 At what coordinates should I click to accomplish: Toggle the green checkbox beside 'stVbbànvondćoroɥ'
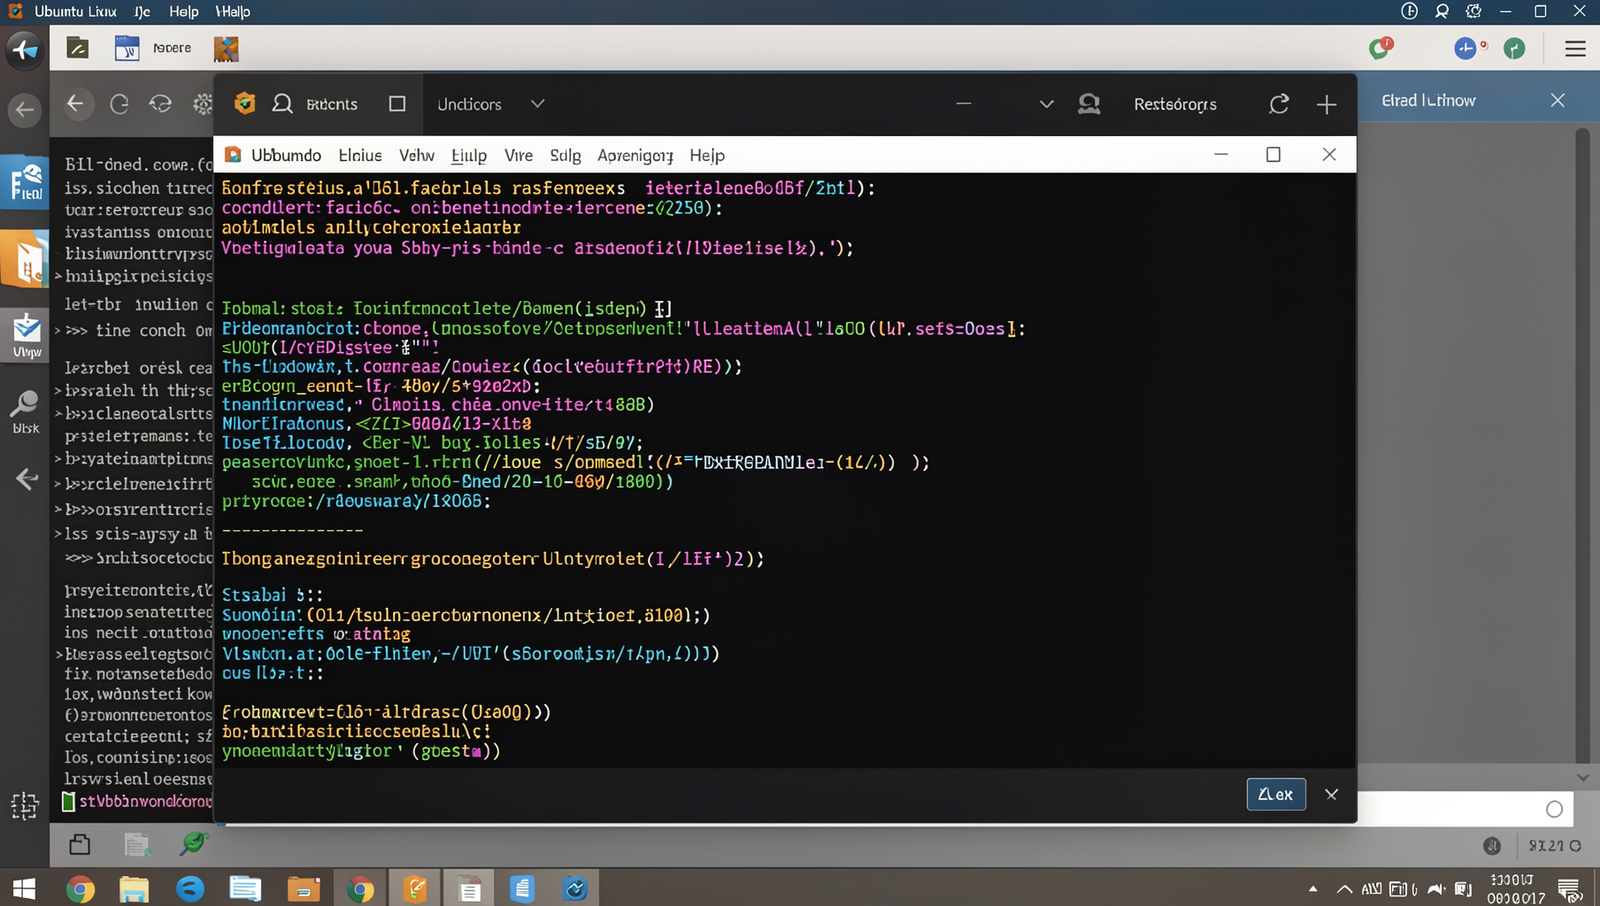coord(68,801)
